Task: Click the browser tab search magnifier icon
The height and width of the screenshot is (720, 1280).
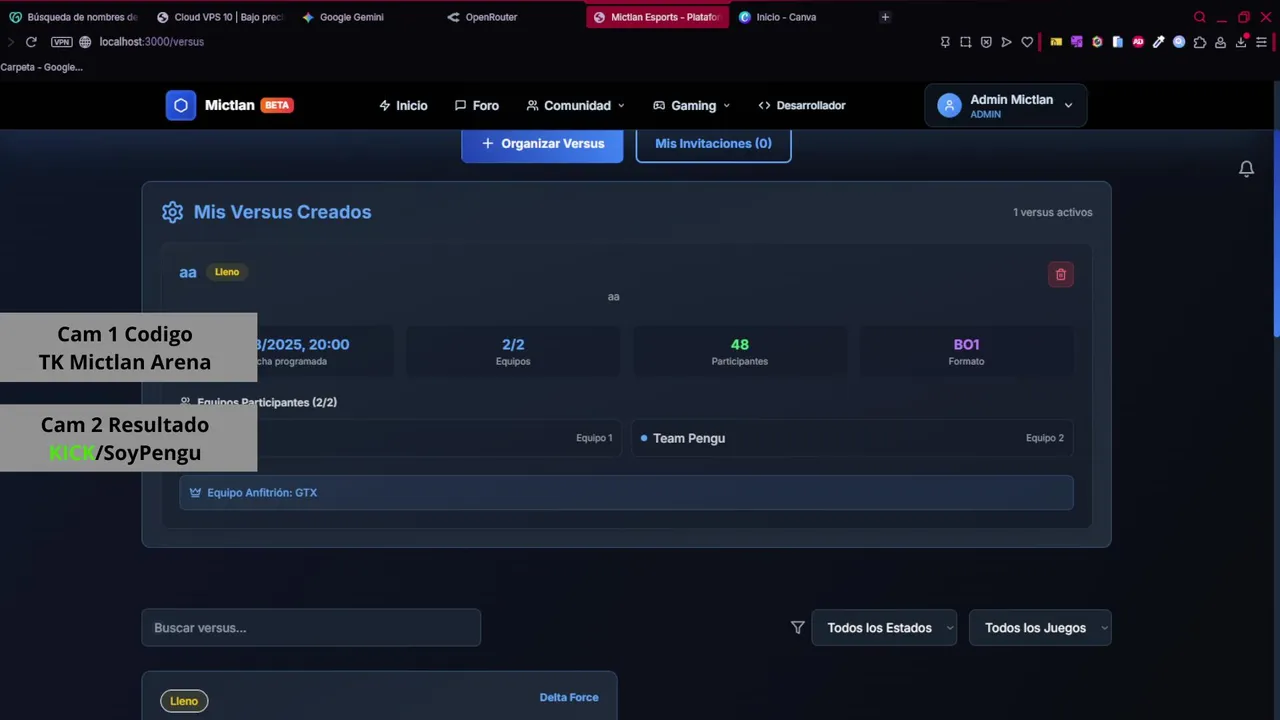Action: [1200, 17]
